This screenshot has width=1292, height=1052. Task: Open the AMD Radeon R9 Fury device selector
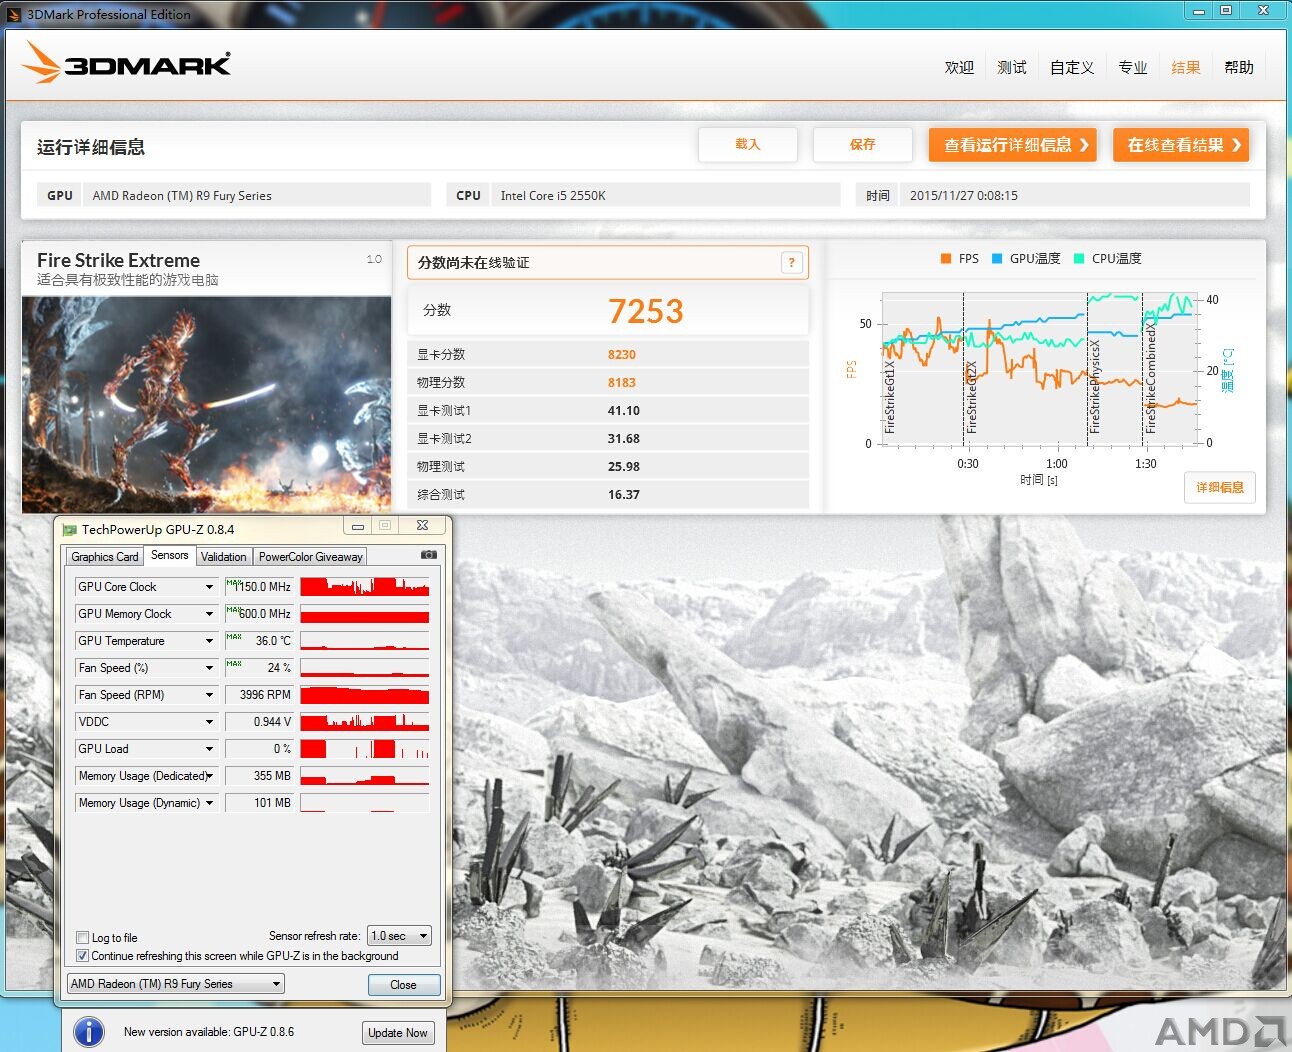click(176, 984)
